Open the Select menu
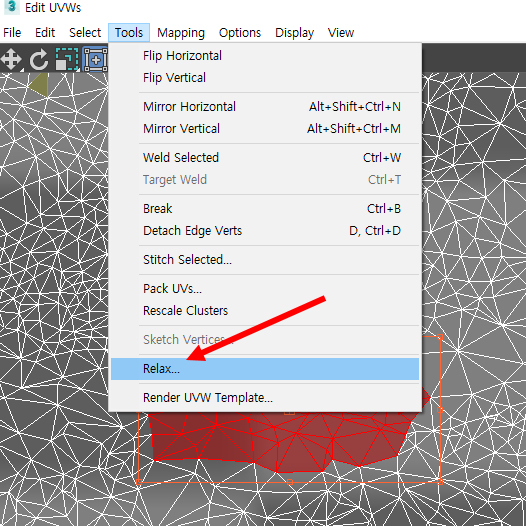This screenshot has width=526, height=526. tap(85, 33)
